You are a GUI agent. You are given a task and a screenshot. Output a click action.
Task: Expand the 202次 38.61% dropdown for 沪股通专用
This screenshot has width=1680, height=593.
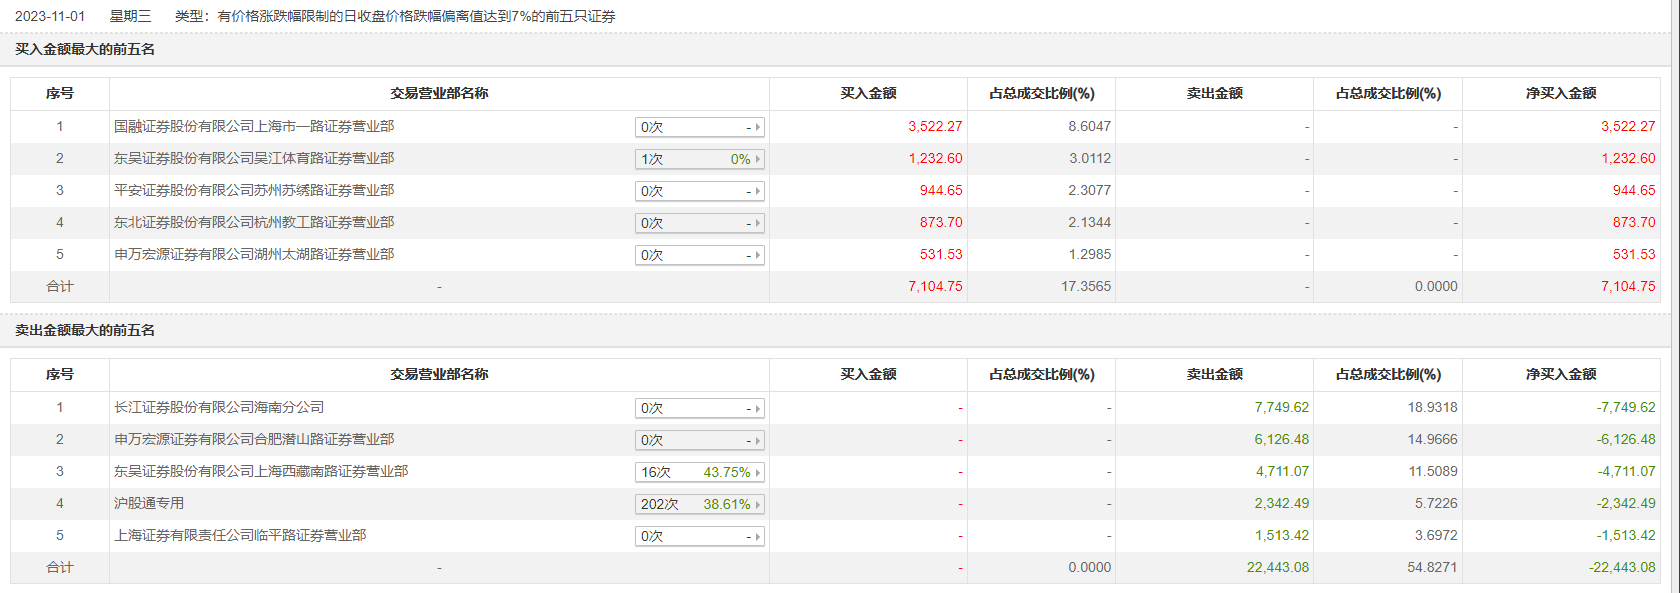pyautogui.click(x=699, y=504)
